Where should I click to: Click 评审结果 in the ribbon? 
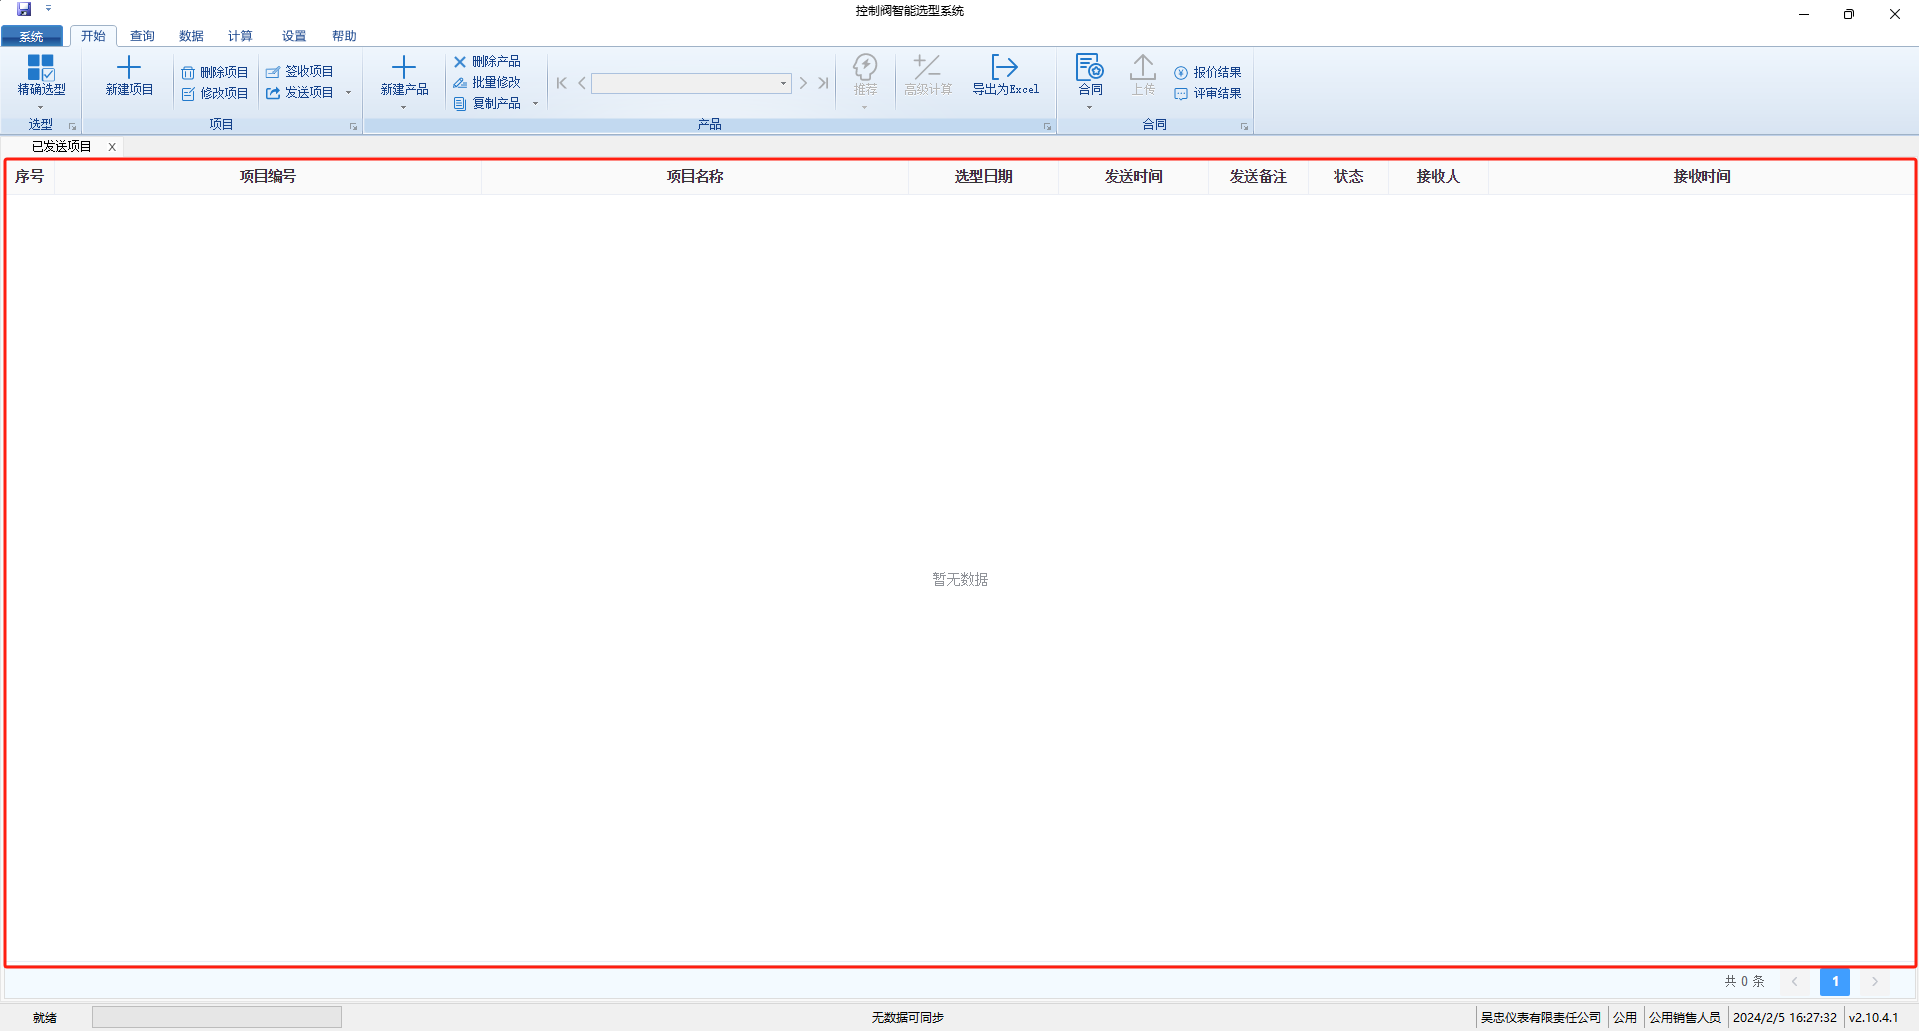[x=1208, y=94]
